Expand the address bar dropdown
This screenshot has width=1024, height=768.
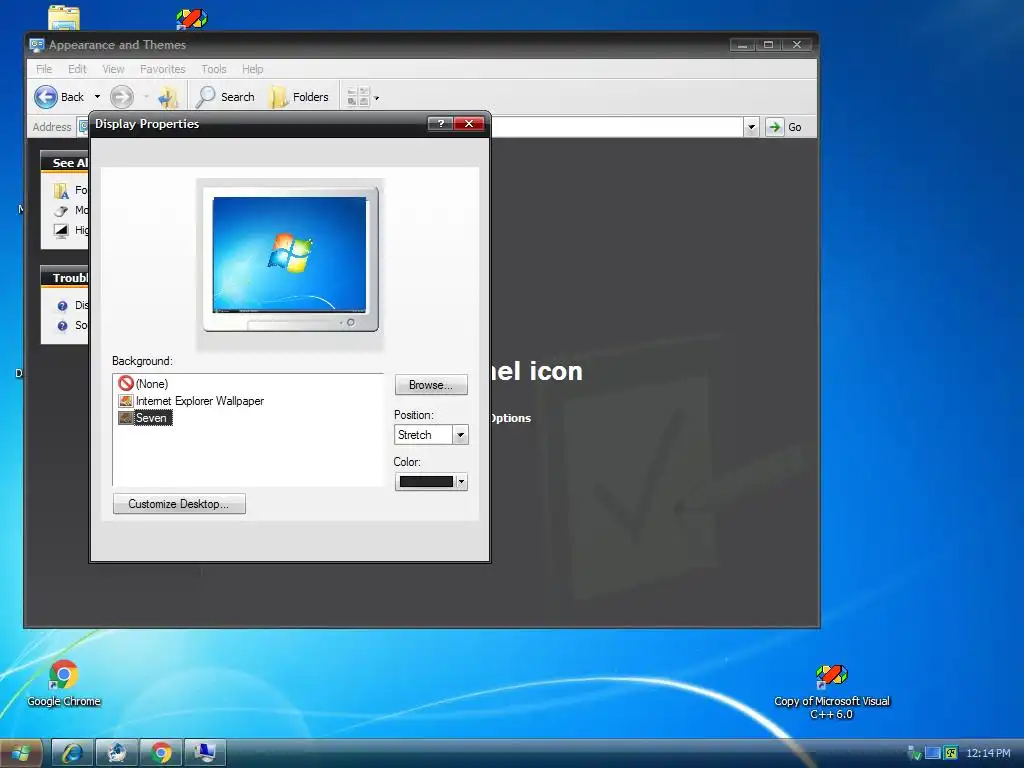point(751,127)
